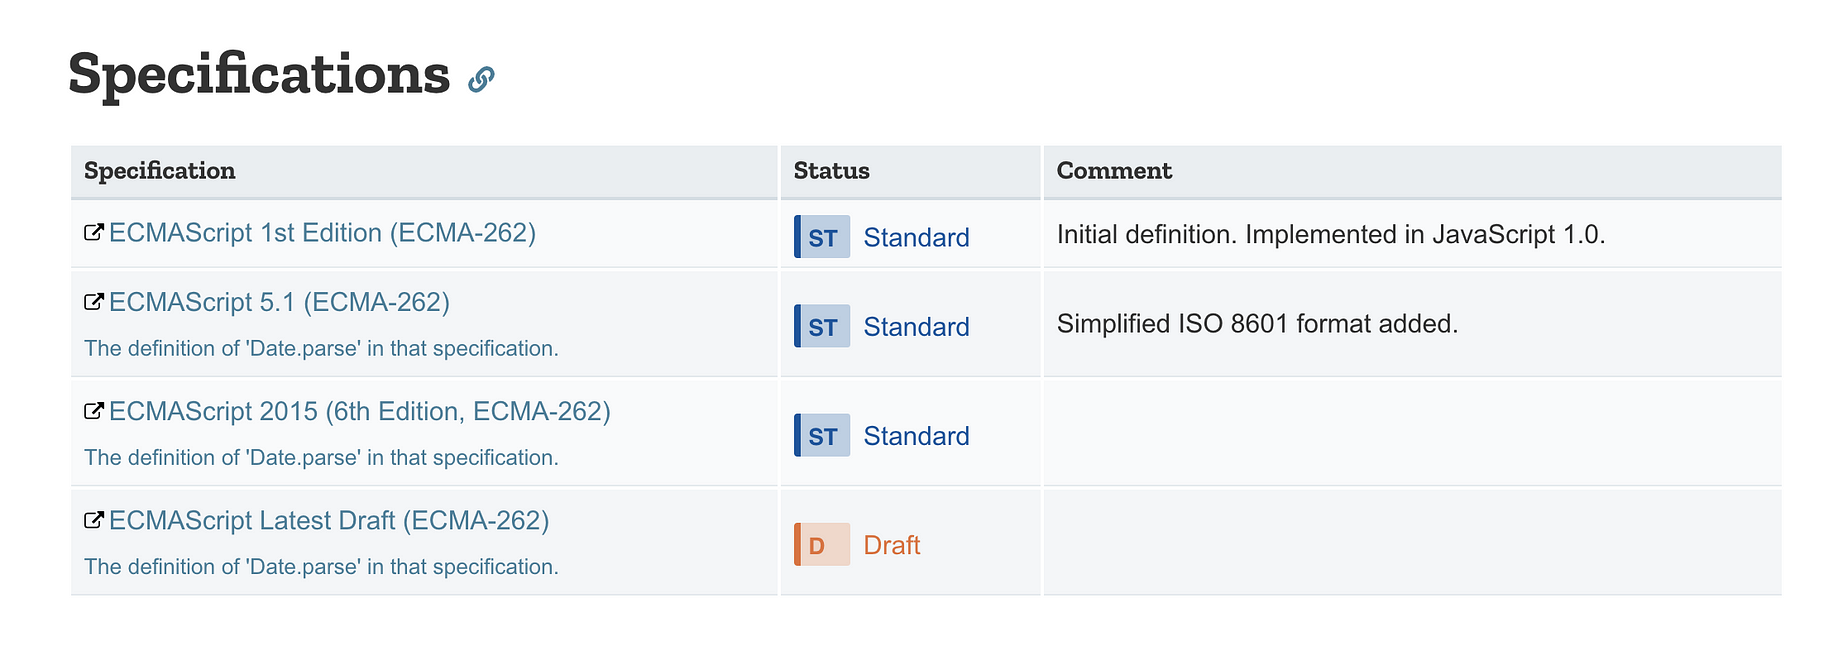The height and width of the screenshot is (670, 1838).
Task: Click the orange D draft badge
Action: (822, 544)
